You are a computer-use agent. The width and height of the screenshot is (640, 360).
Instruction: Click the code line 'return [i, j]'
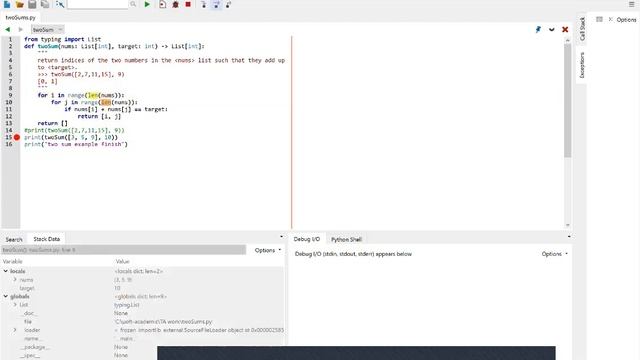[99, 116]
